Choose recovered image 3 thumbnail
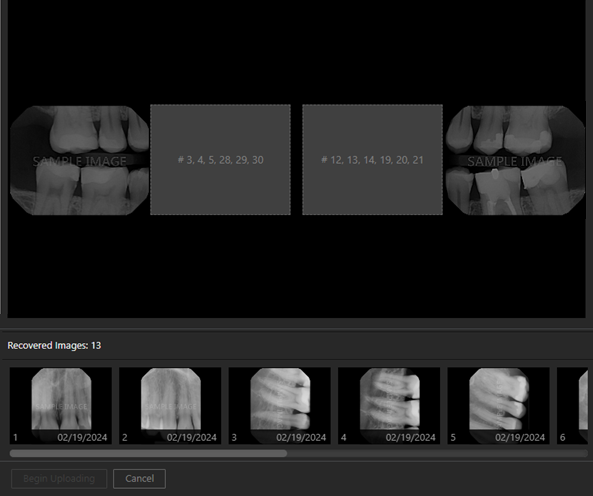This screenshot has width=593, height=496. coord(280,406)
